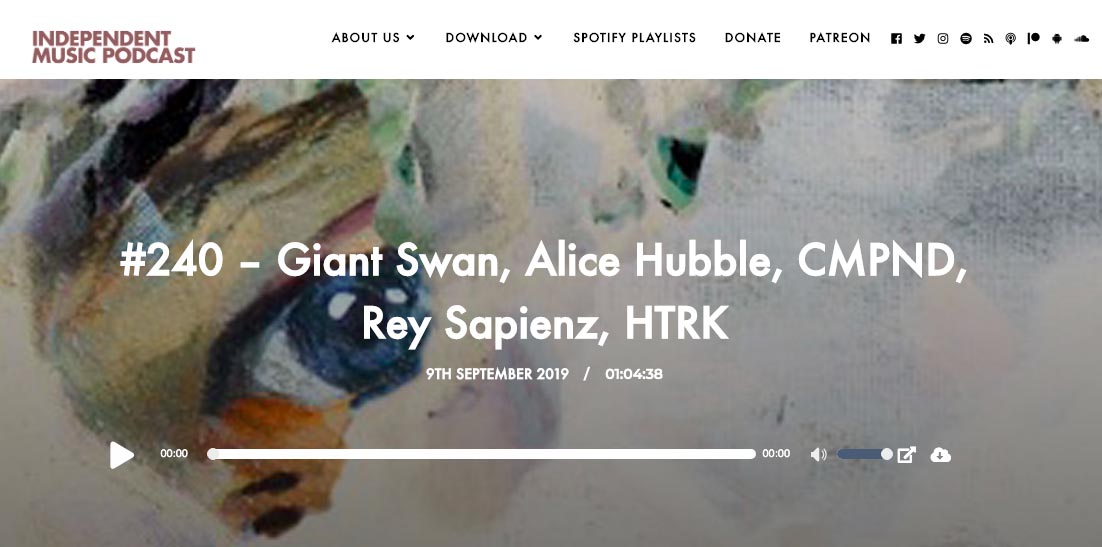Open the Donate menu item
This screenshot has width=1102, height=547.
coord(753,38)
